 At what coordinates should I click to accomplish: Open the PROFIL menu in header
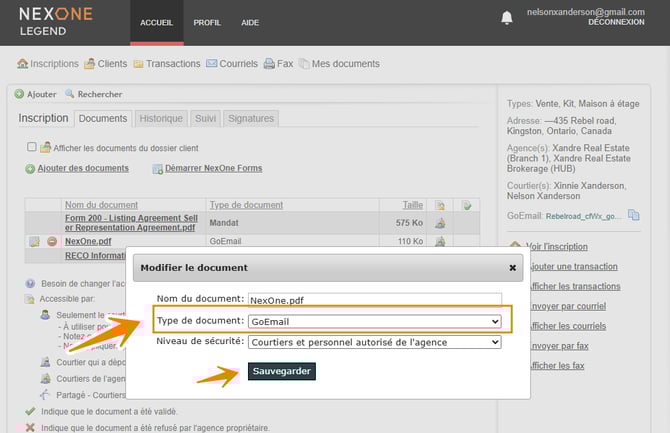(x=207, y=22)
